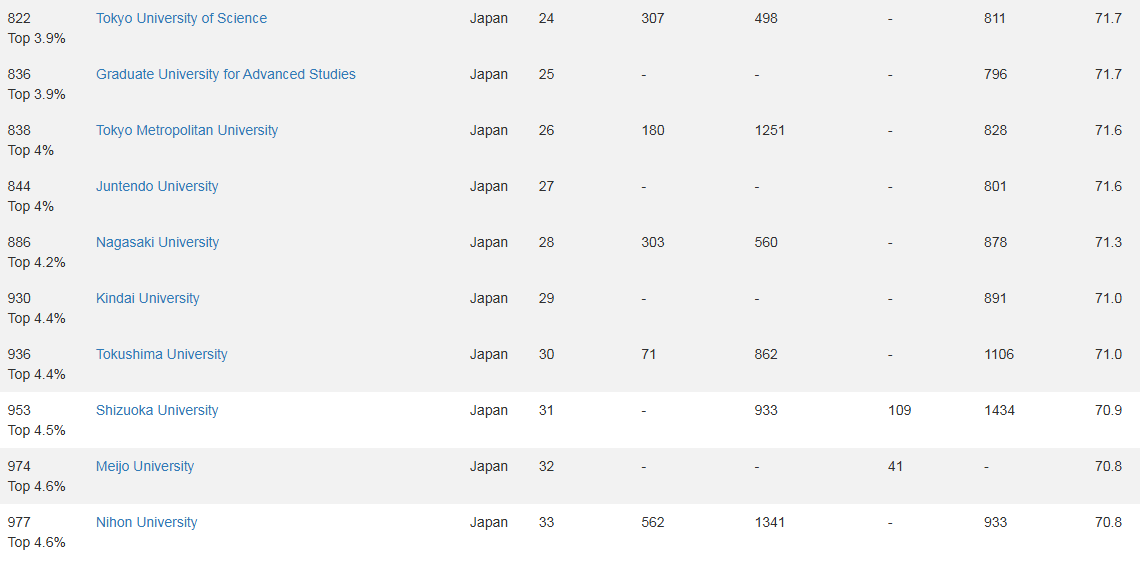
Task: Open the Nihon University link
Action: click(x=147, y=522)
